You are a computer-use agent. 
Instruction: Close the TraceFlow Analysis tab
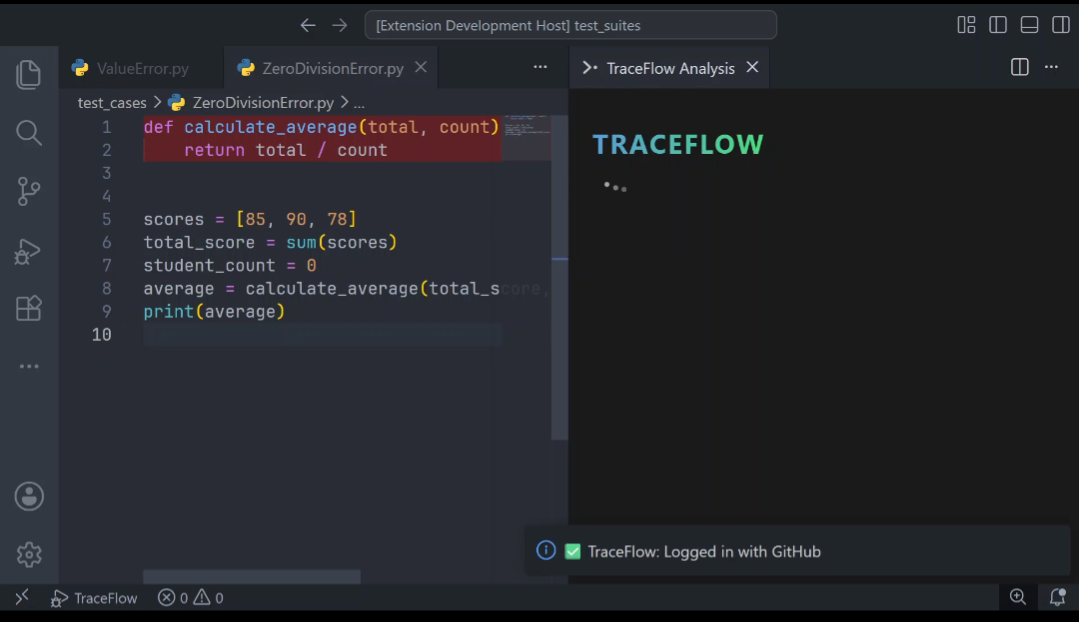pyautogui.click(x=752, y=67)
